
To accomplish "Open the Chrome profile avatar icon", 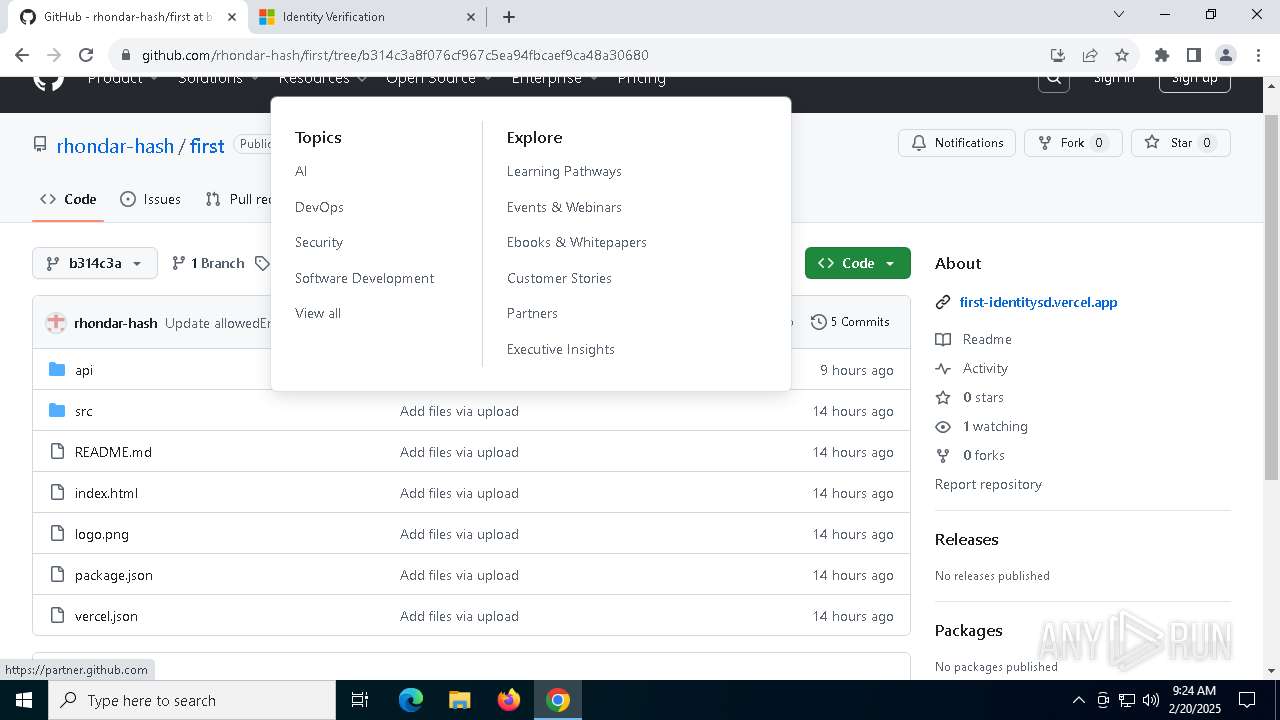I will click(x=1225, y=55).
